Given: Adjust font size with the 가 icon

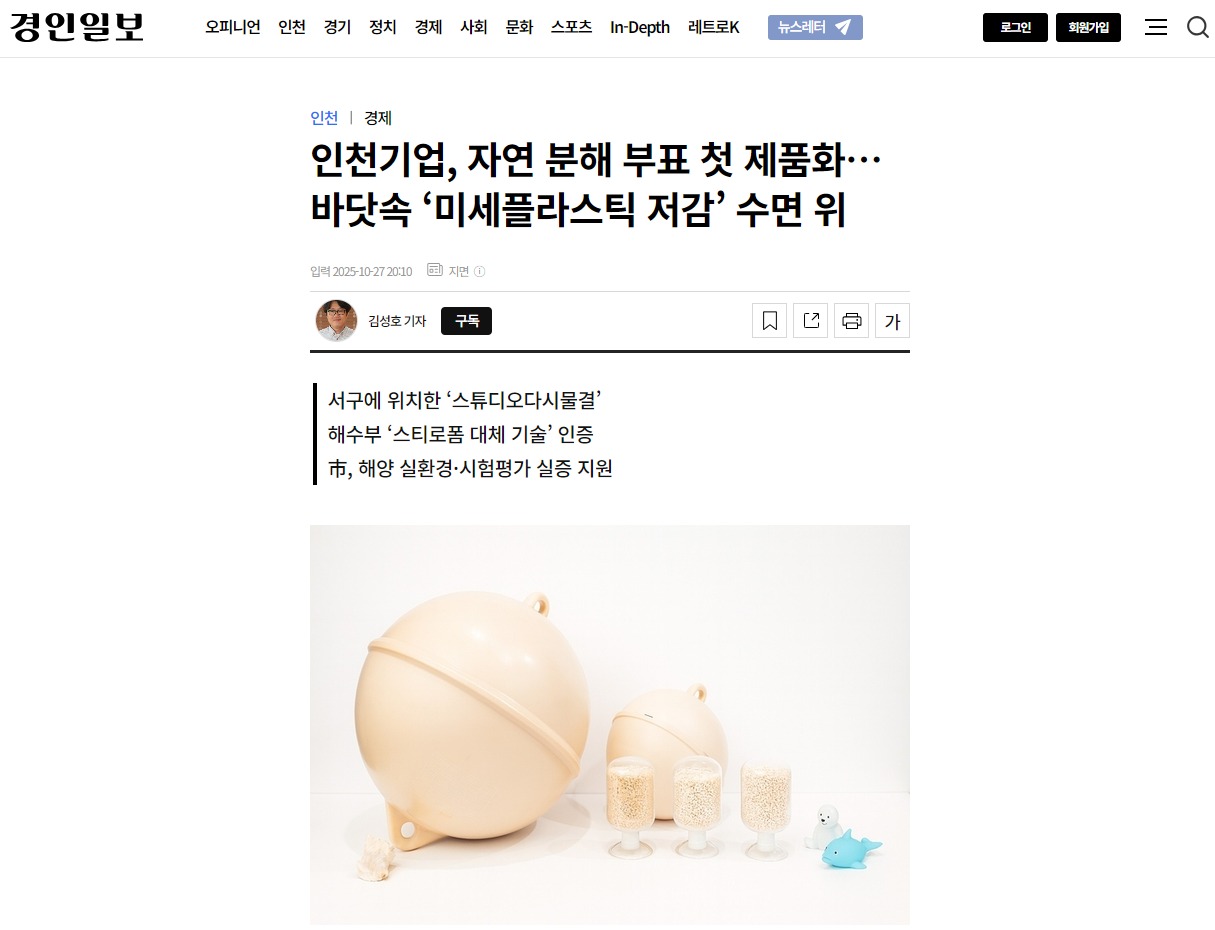Looking at the screenshot, I should coord(892,320).
